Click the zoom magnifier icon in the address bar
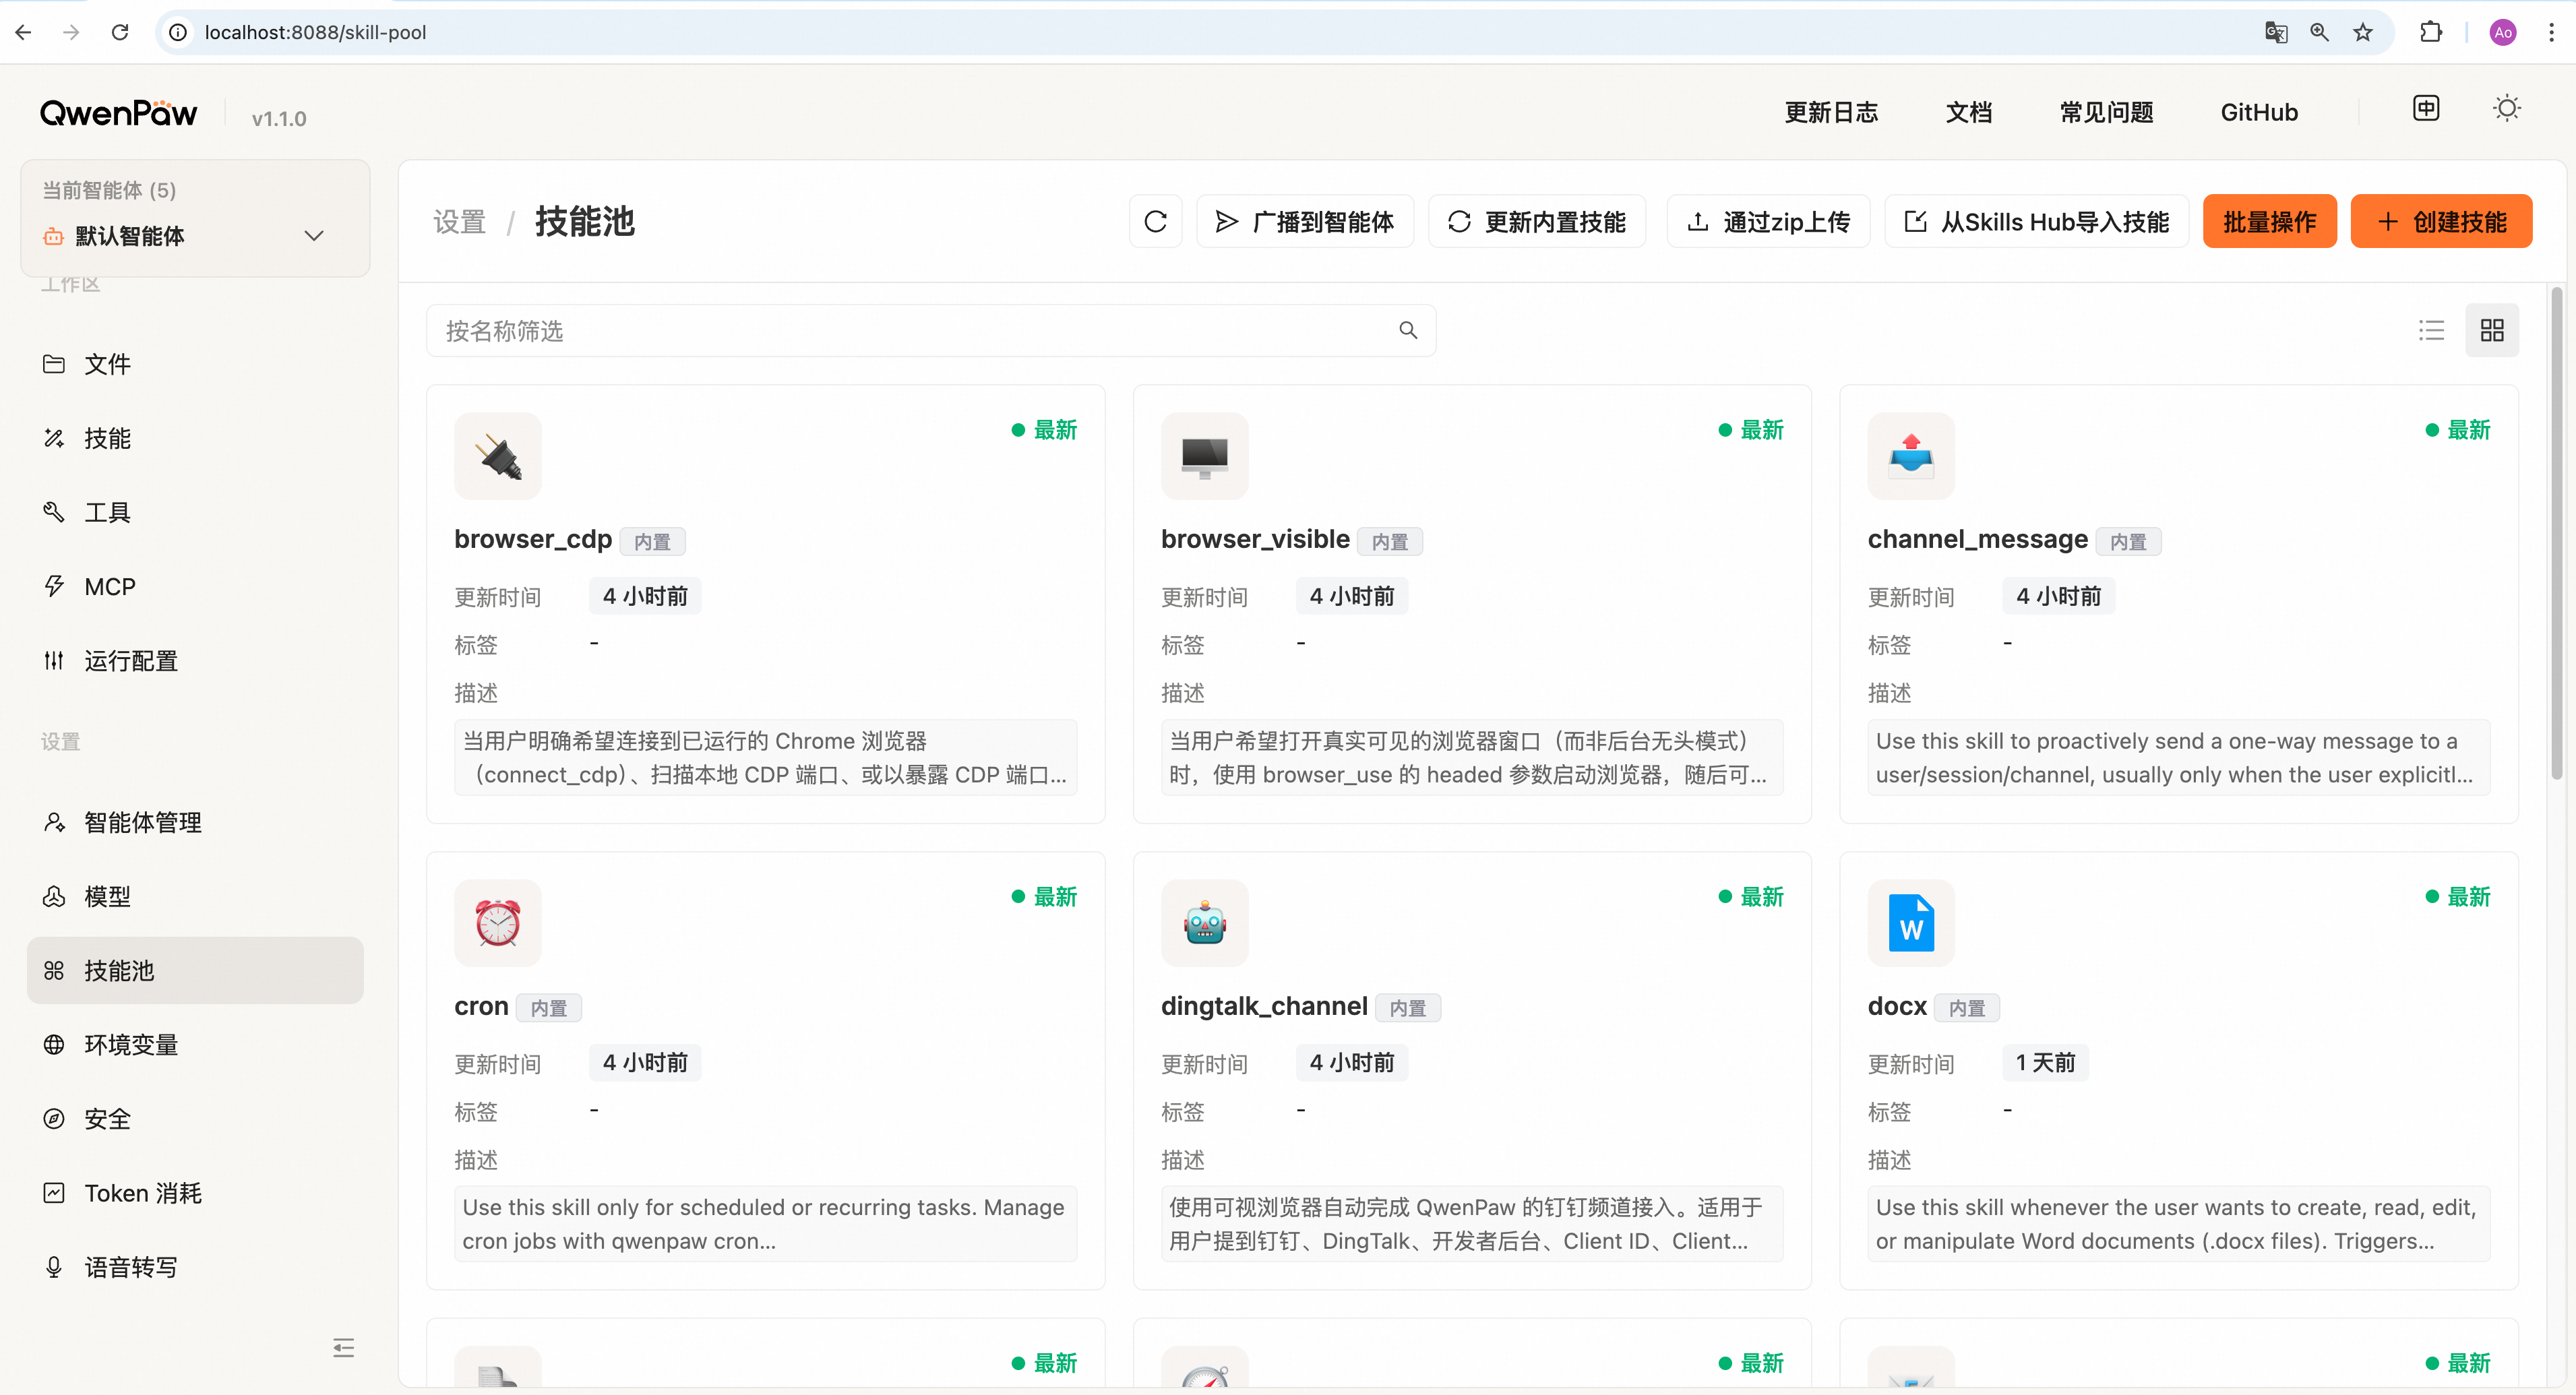 coord(2319,32)
